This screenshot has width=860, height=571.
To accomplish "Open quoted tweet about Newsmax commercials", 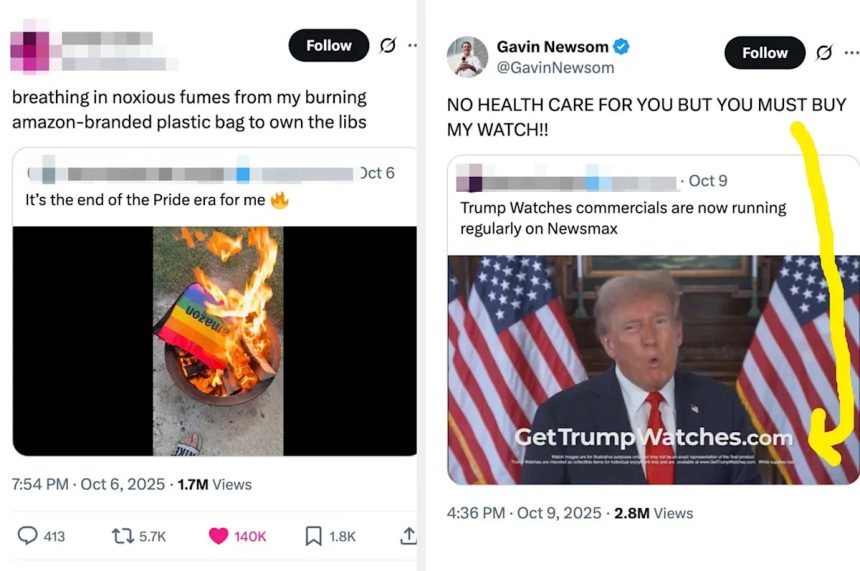I will (x=653, y=205).
